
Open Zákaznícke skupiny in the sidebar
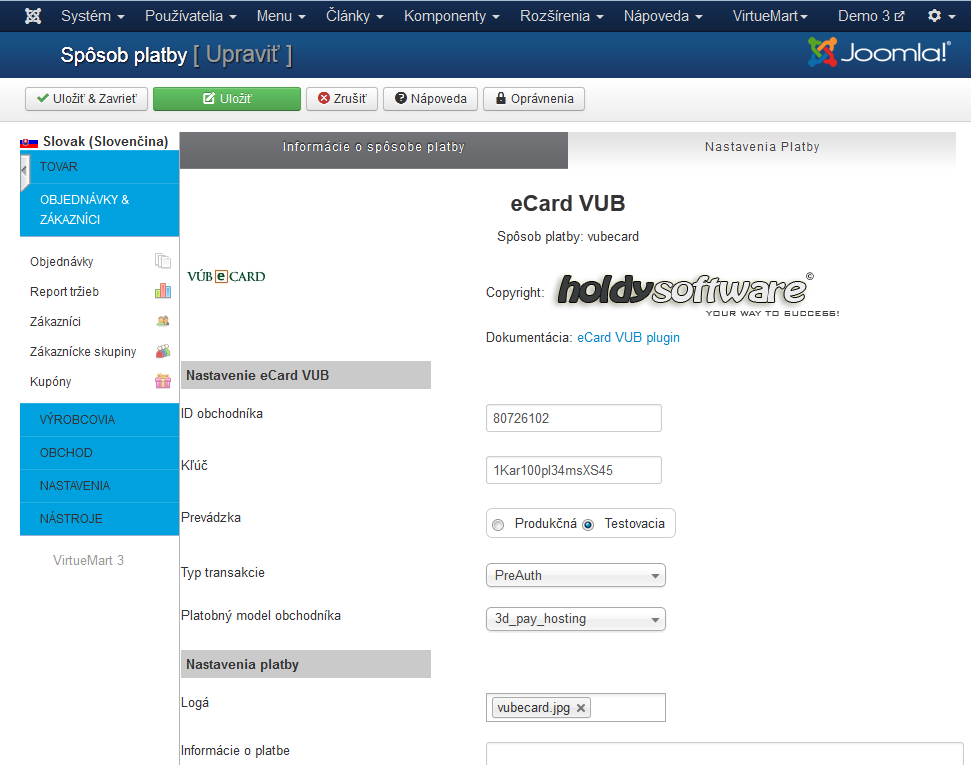click(x=83, y=351)
